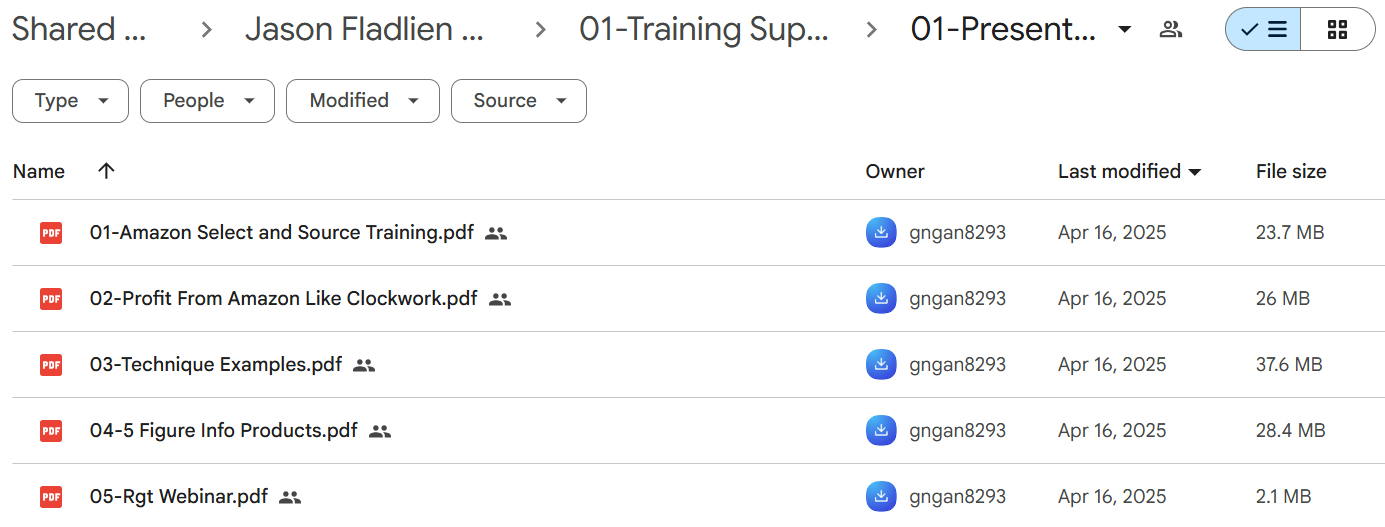Image resolution: width=1385 pixels, height=527 pixels.
Task: Click the sort direction arrow next to Name
Action: 107,171
